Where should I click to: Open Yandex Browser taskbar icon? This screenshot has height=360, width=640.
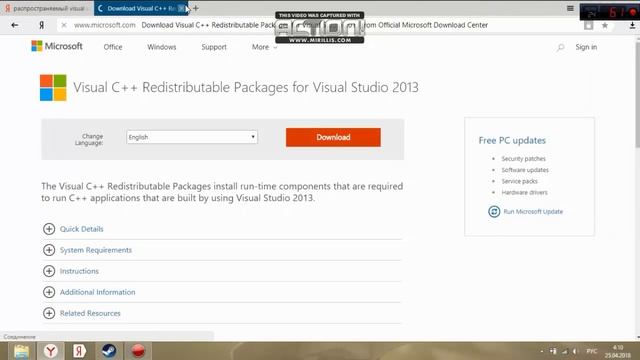tap(51, 351)
